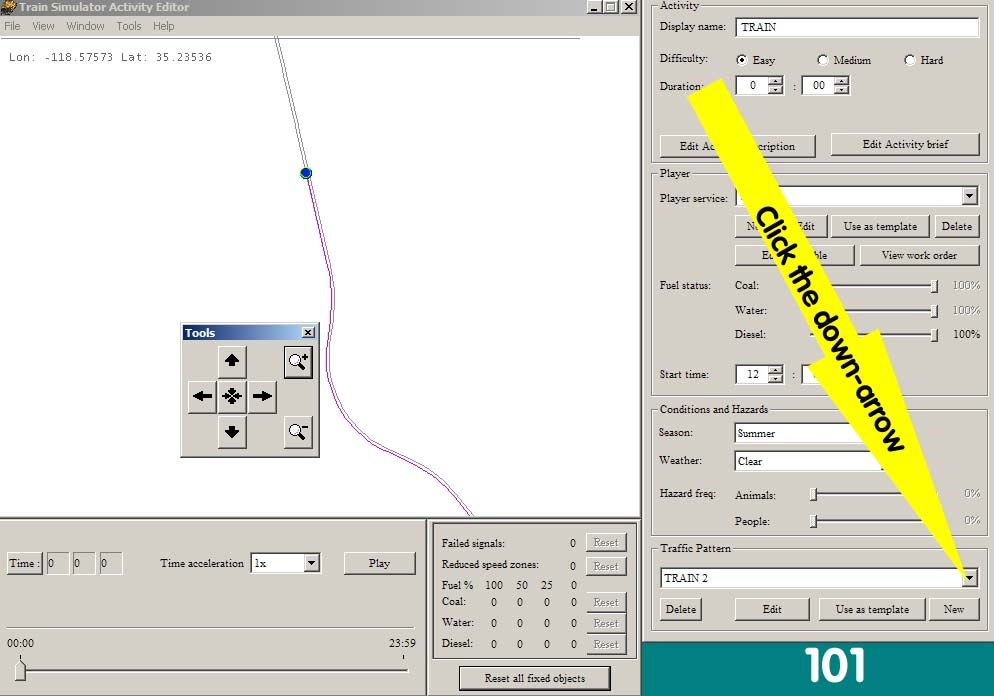Screen dimensions: 994x696
Task: Select the Easy difficulty option
Action: click(742, 60)
